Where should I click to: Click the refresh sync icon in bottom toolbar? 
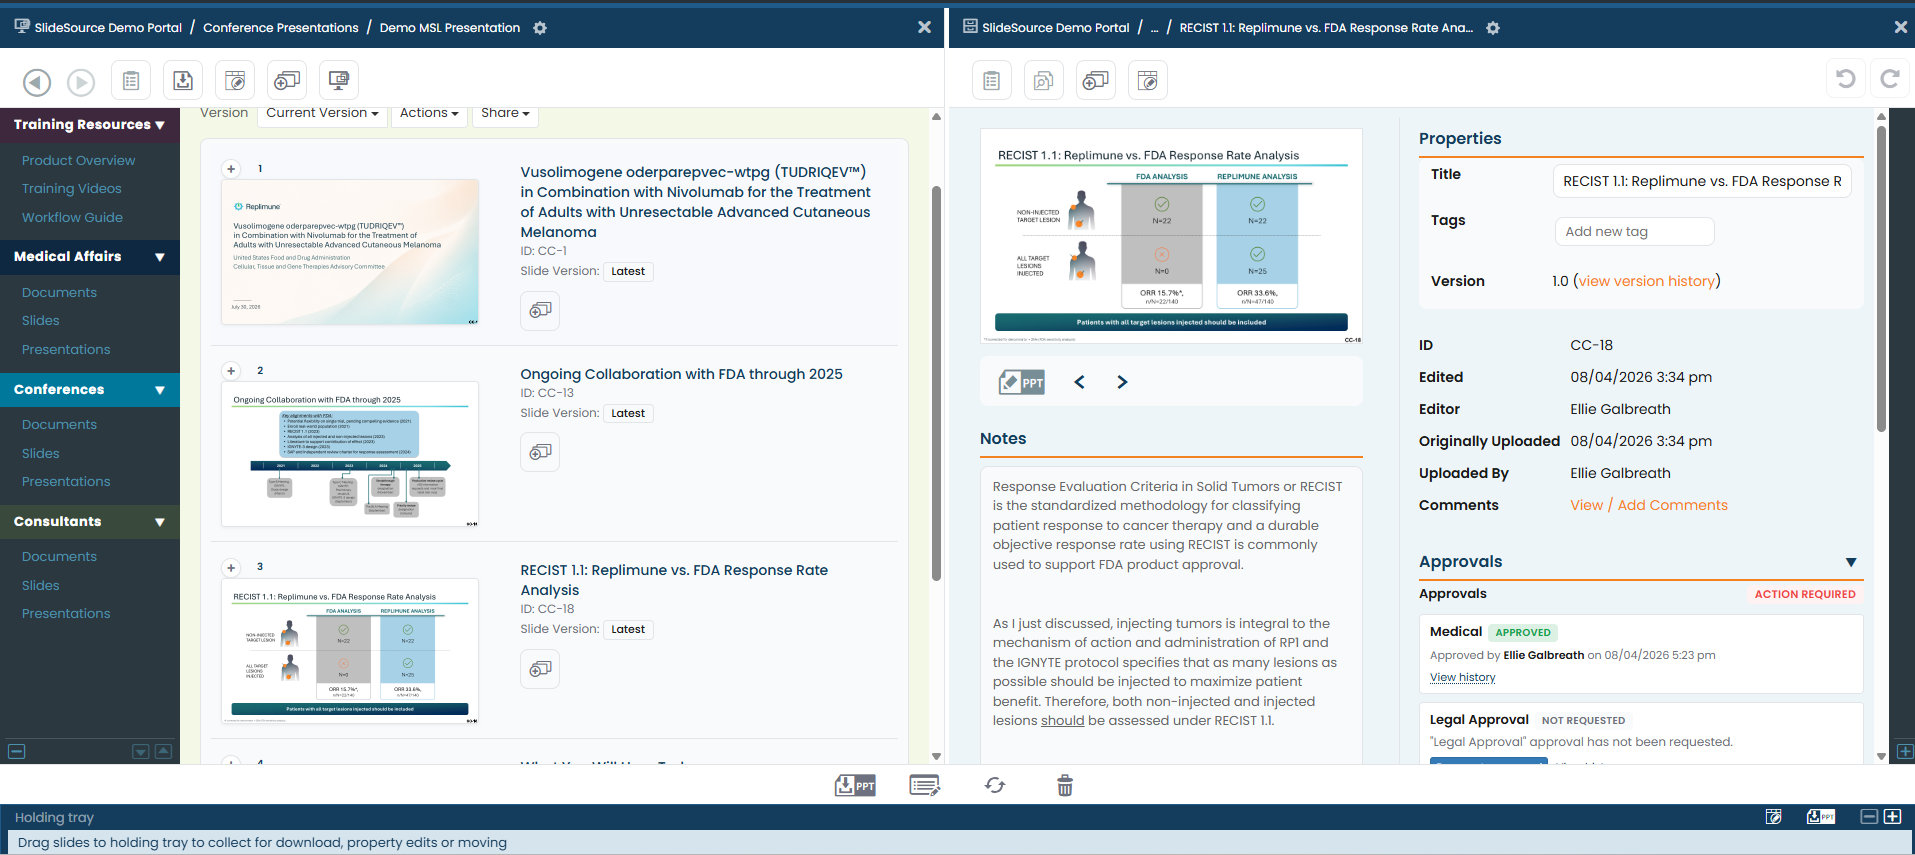pyautogui.click(x=995, y=786)
